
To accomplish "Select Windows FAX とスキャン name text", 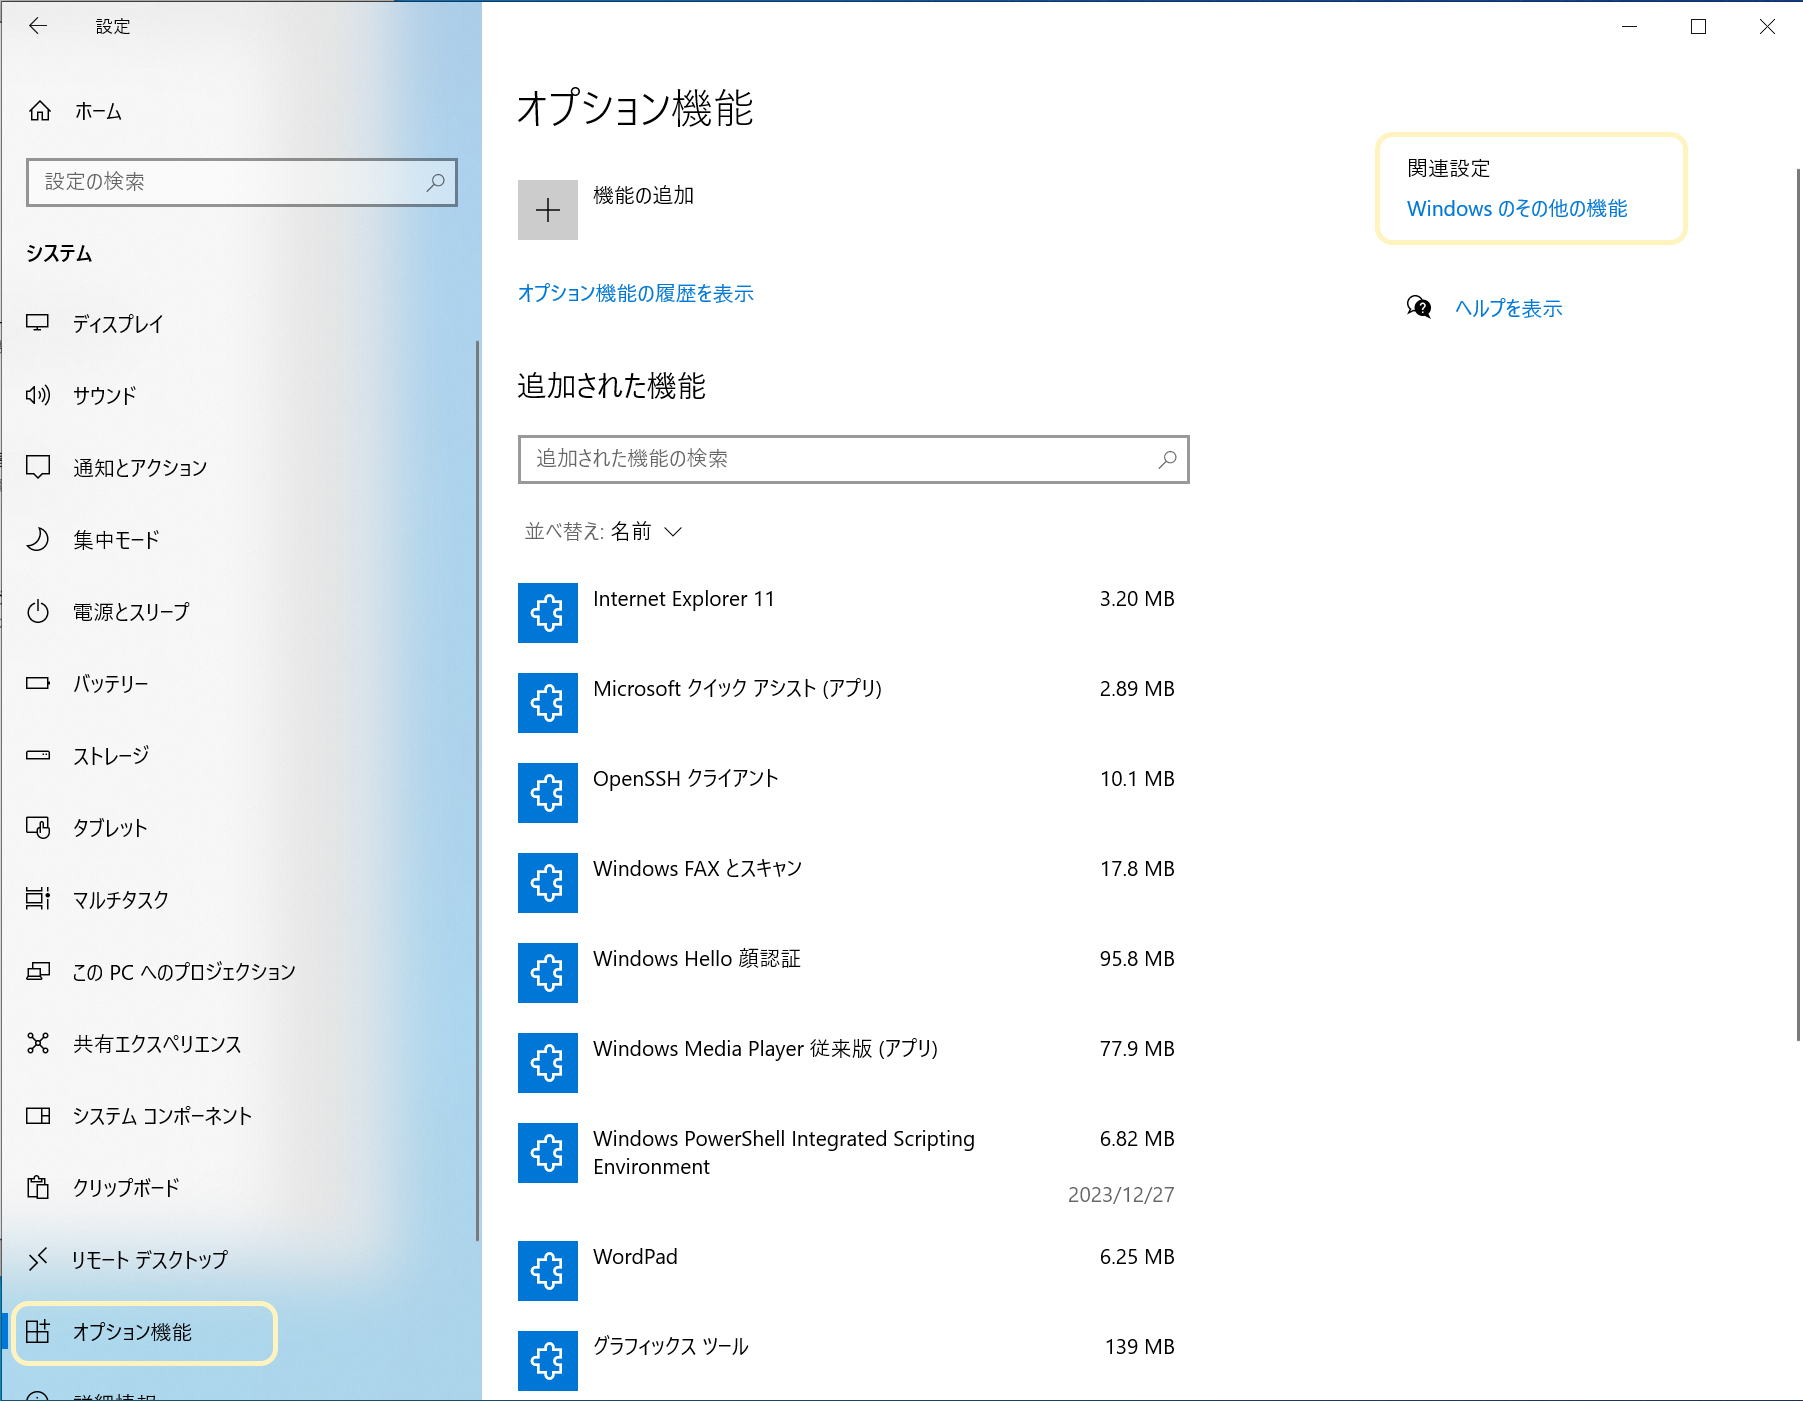I will tap(698, 869).
